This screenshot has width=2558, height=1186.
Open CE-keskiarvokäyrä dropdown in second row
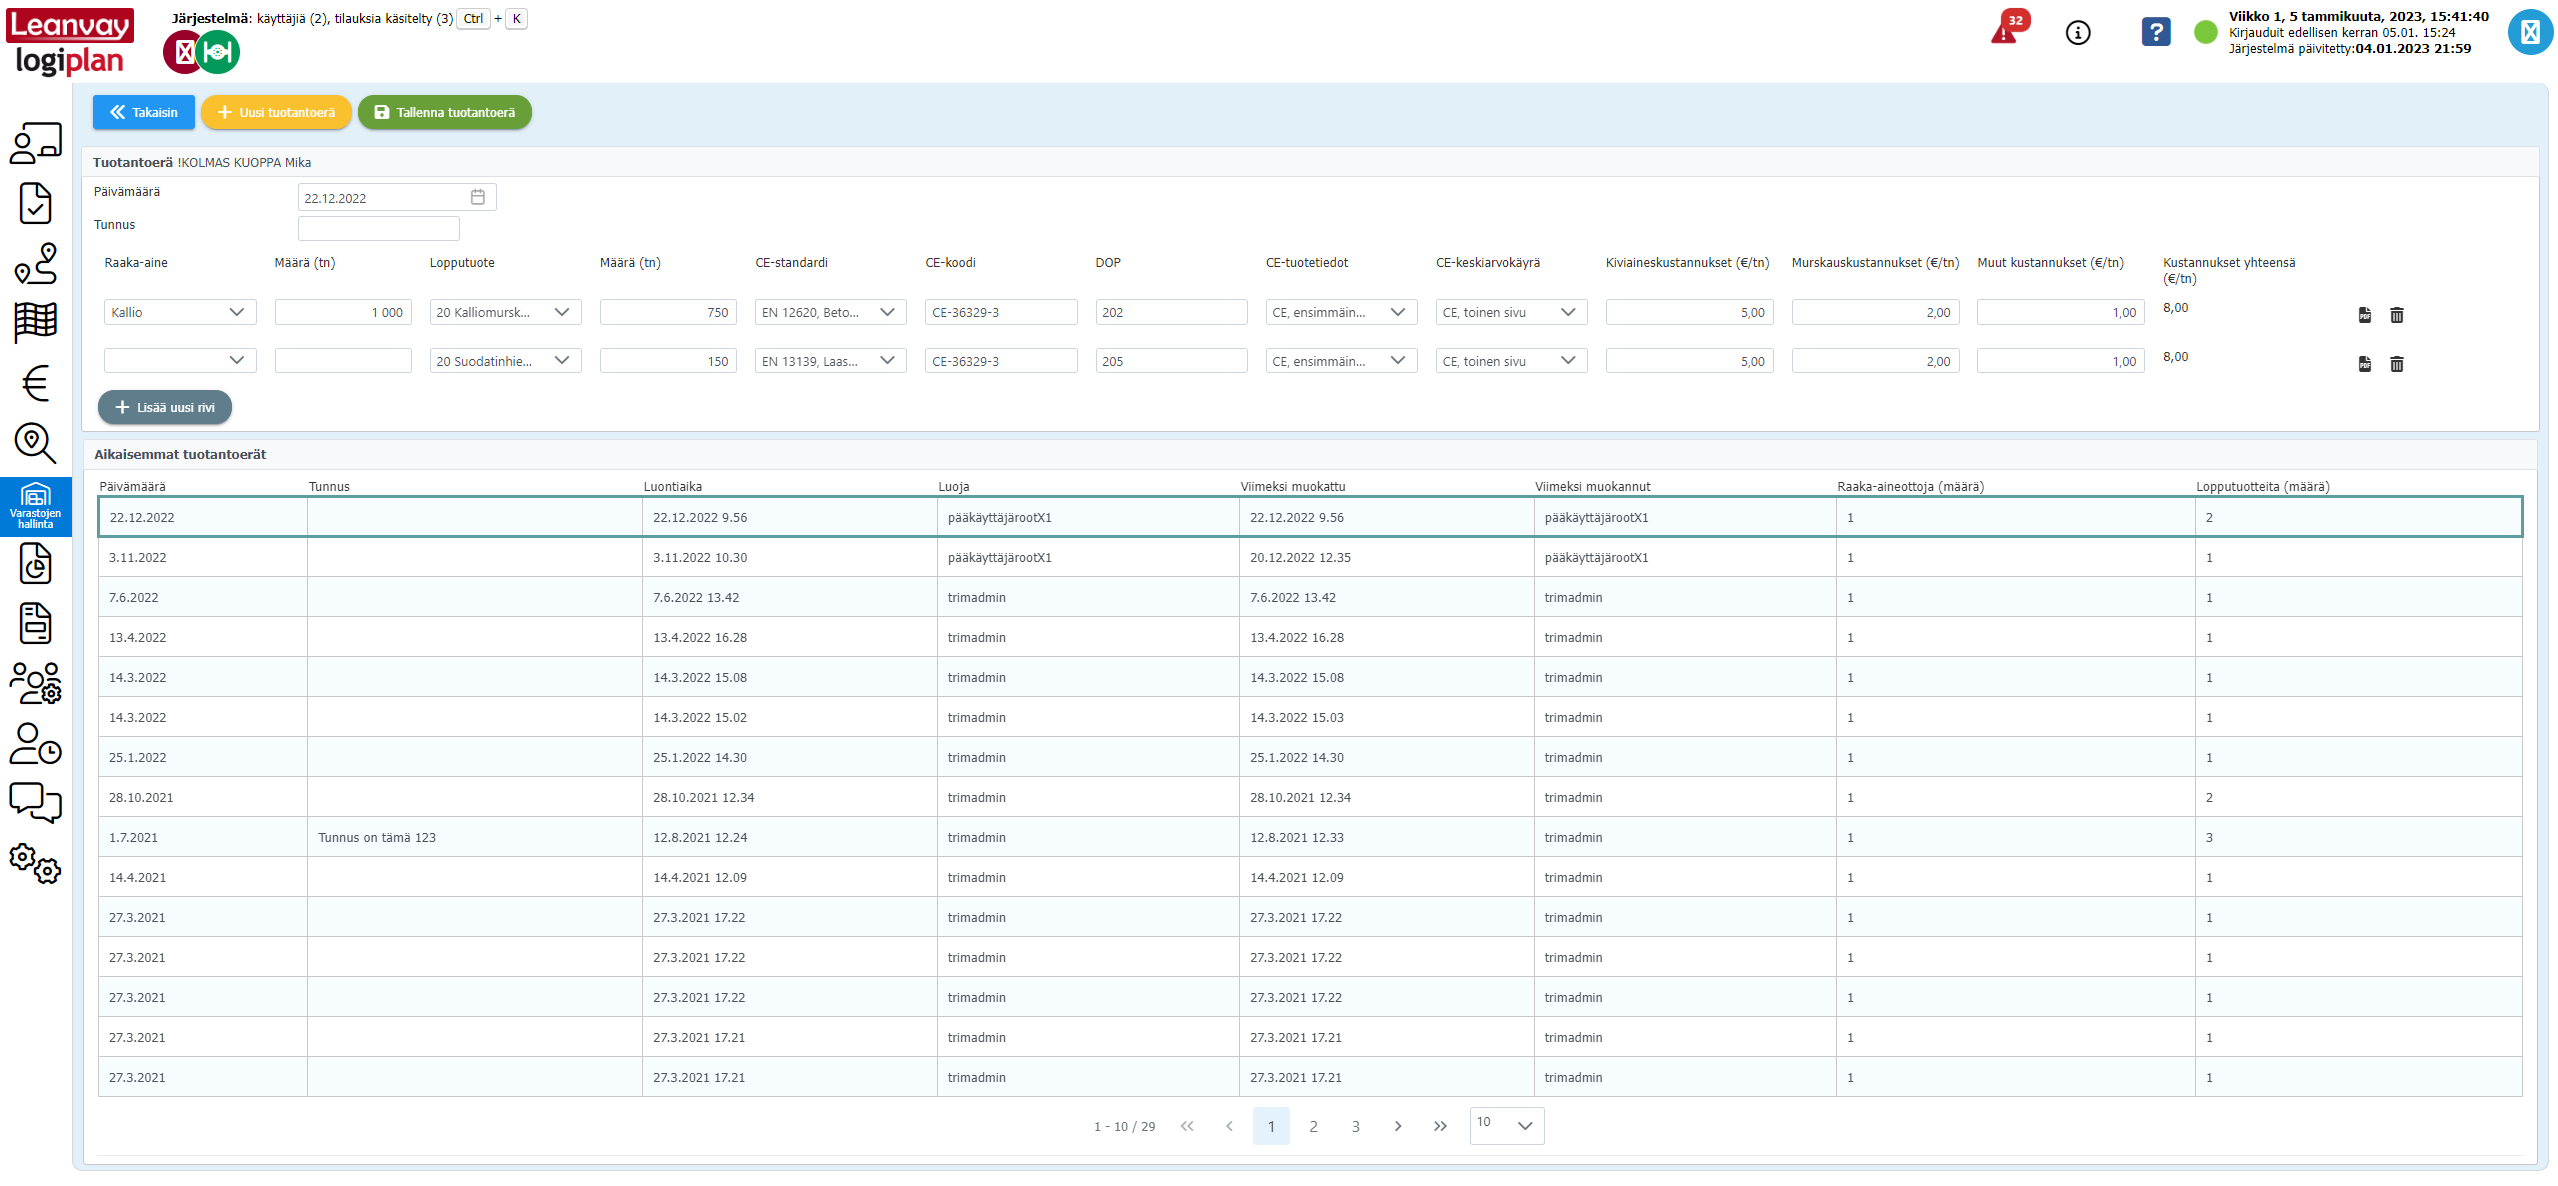pos(1511,361)
